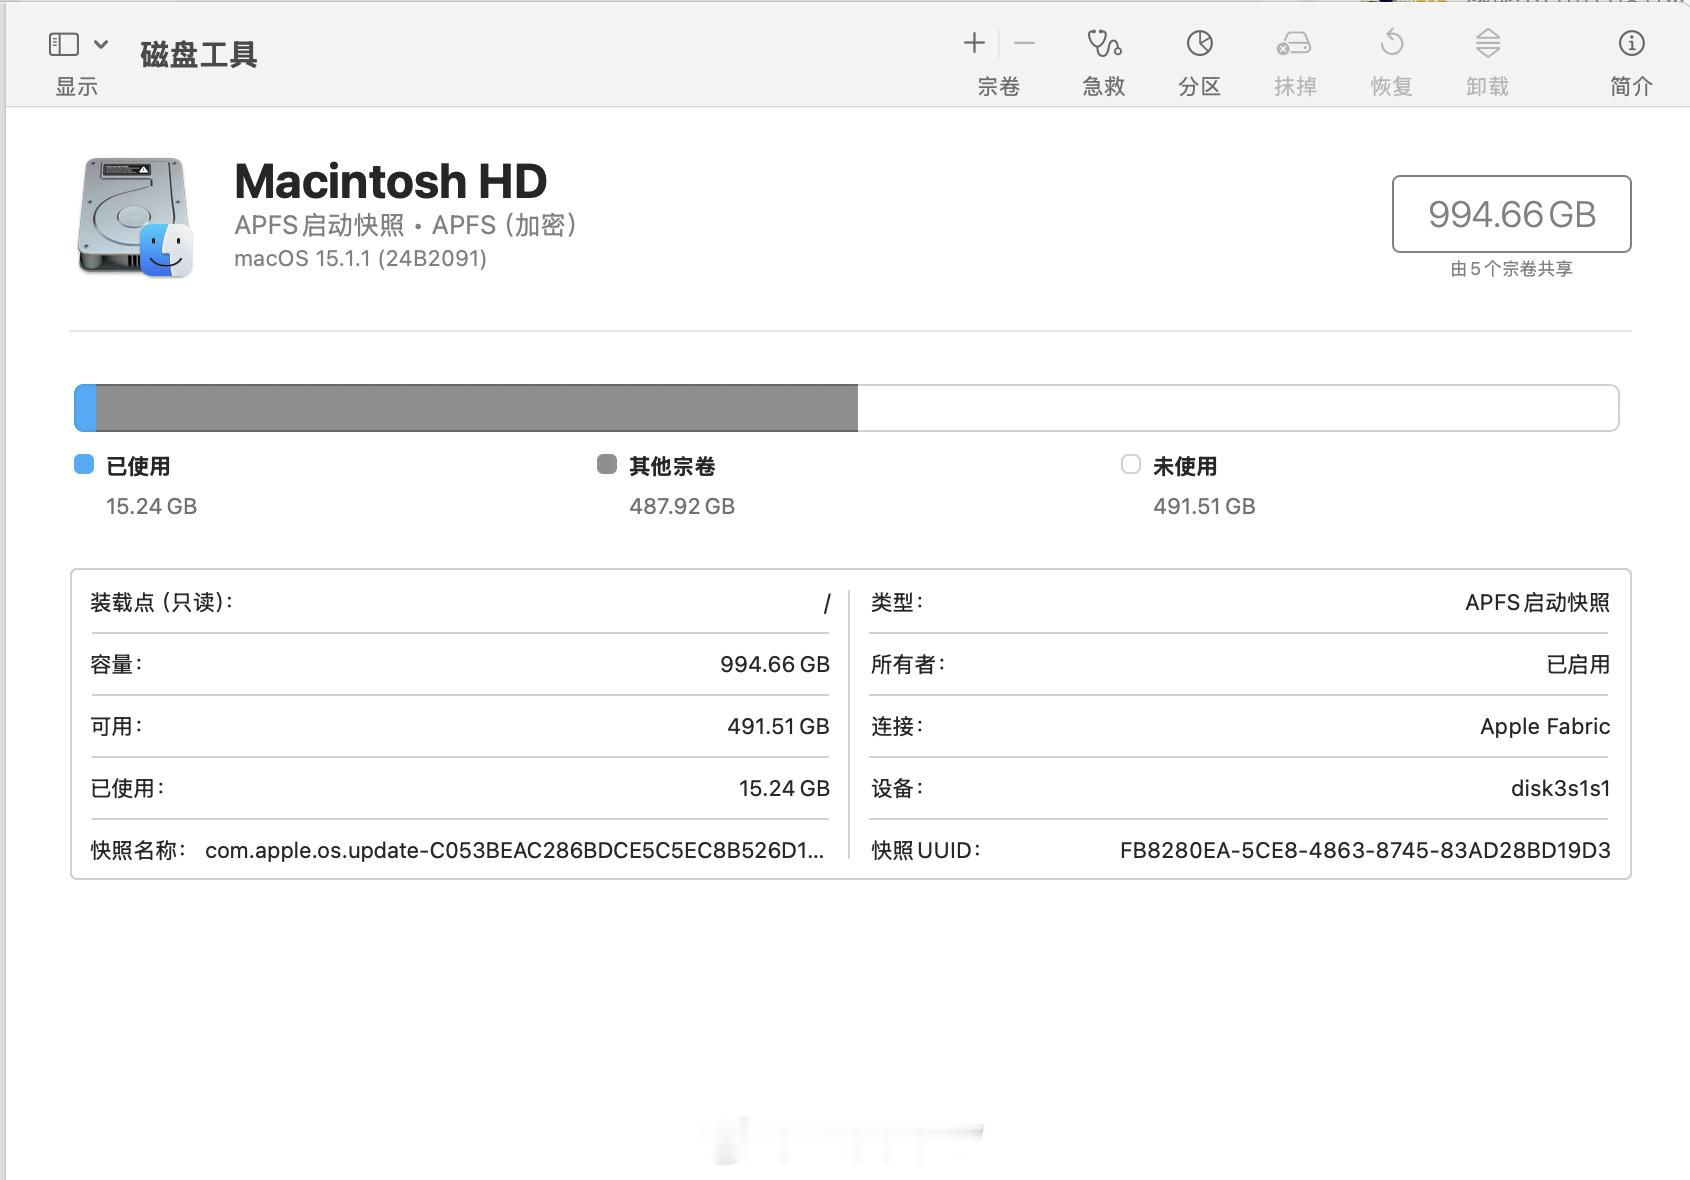Click the disk3s1s1 device value

[x=1560, y=788]
